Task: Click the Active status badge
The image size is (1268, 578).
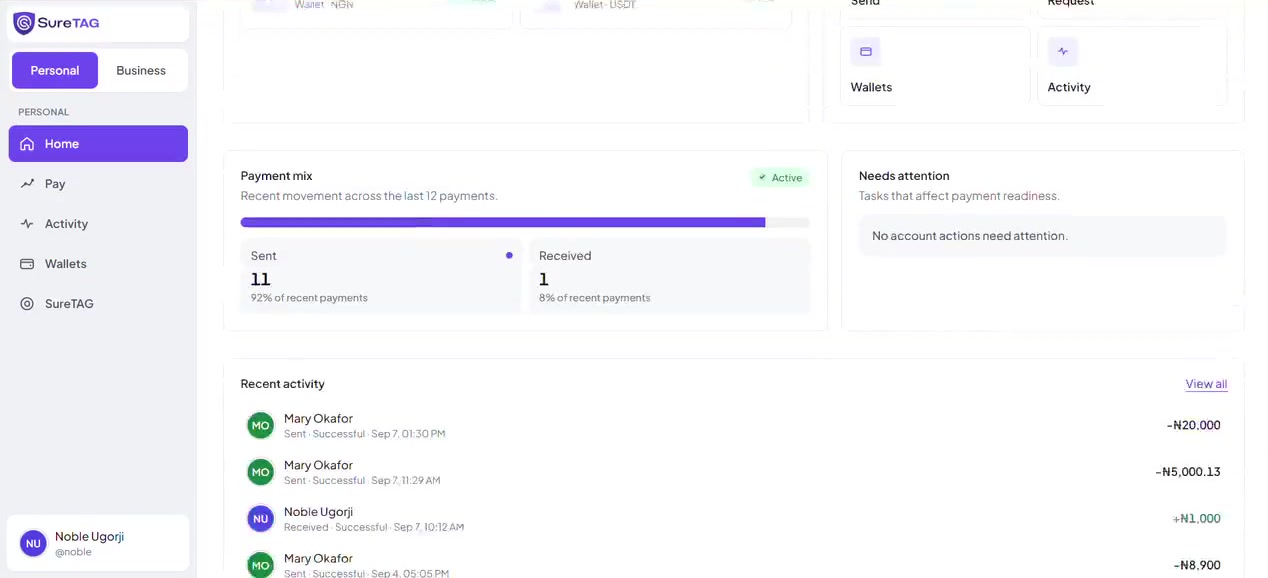Action: coord(780,178)
